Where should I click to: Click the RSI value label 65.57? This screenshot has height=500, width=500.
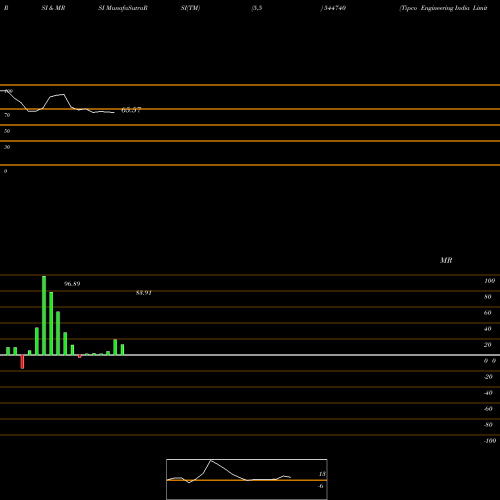coord(131,110)
